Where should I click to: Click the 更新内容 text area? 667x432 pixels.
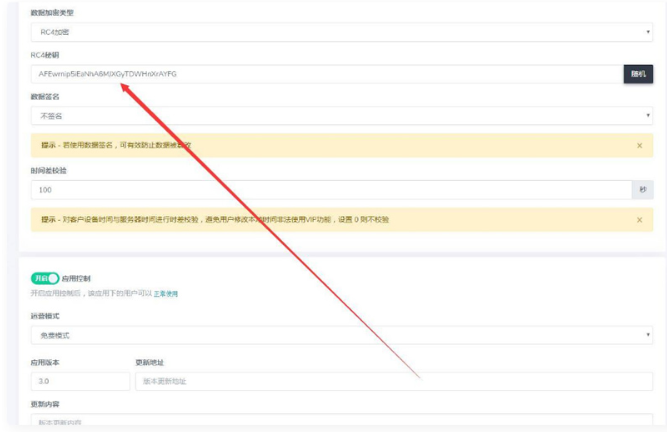[341, 423]
